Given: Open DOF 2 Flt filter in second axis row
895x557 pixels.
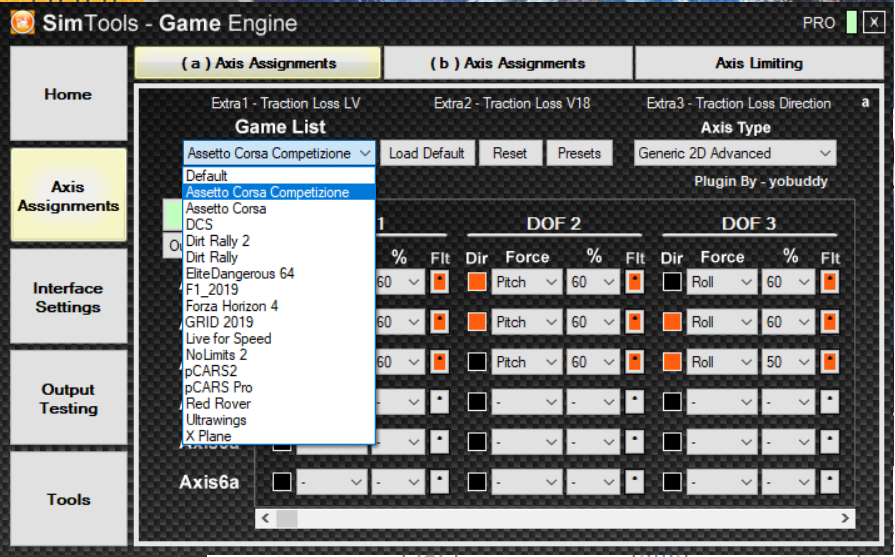Looking at the screenshot, I should tap(635, 322).
